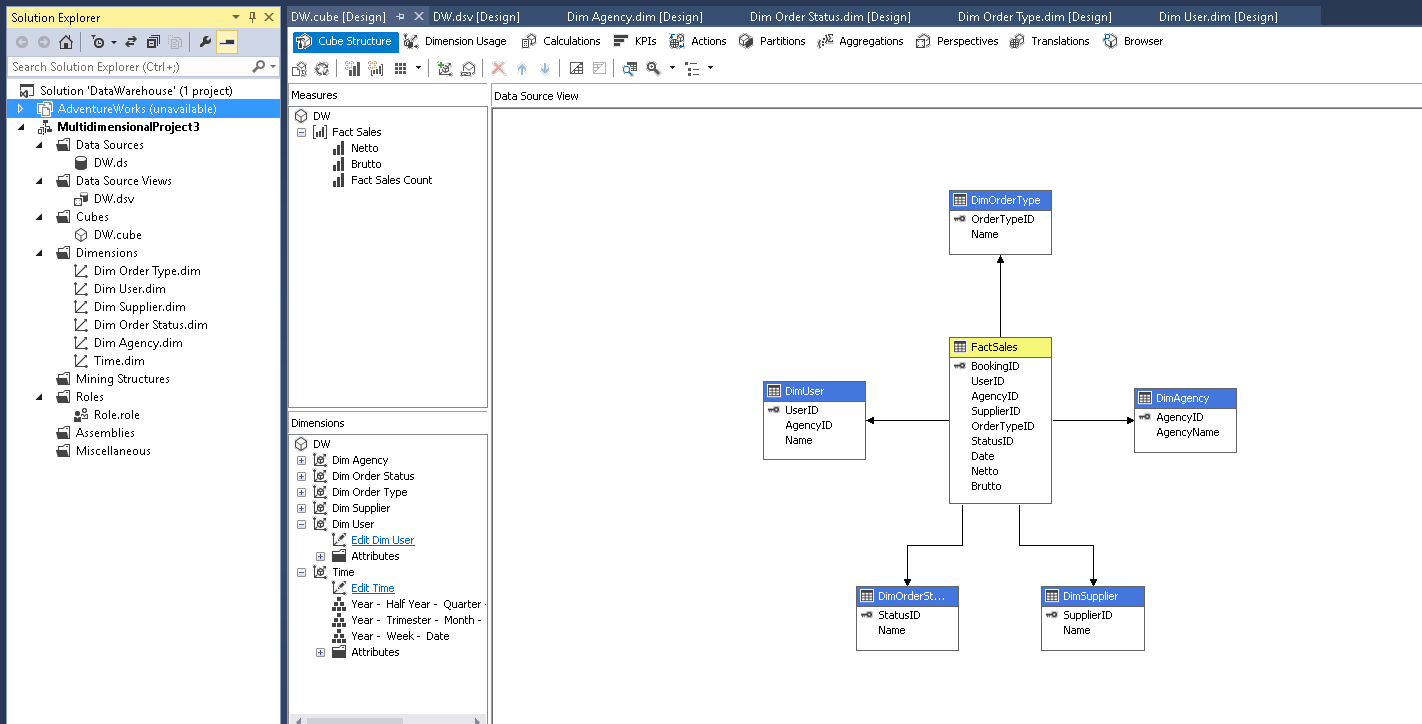Switch to the Calculations tab
This screenshot has height=724, width=1422.
click(561, 41)
